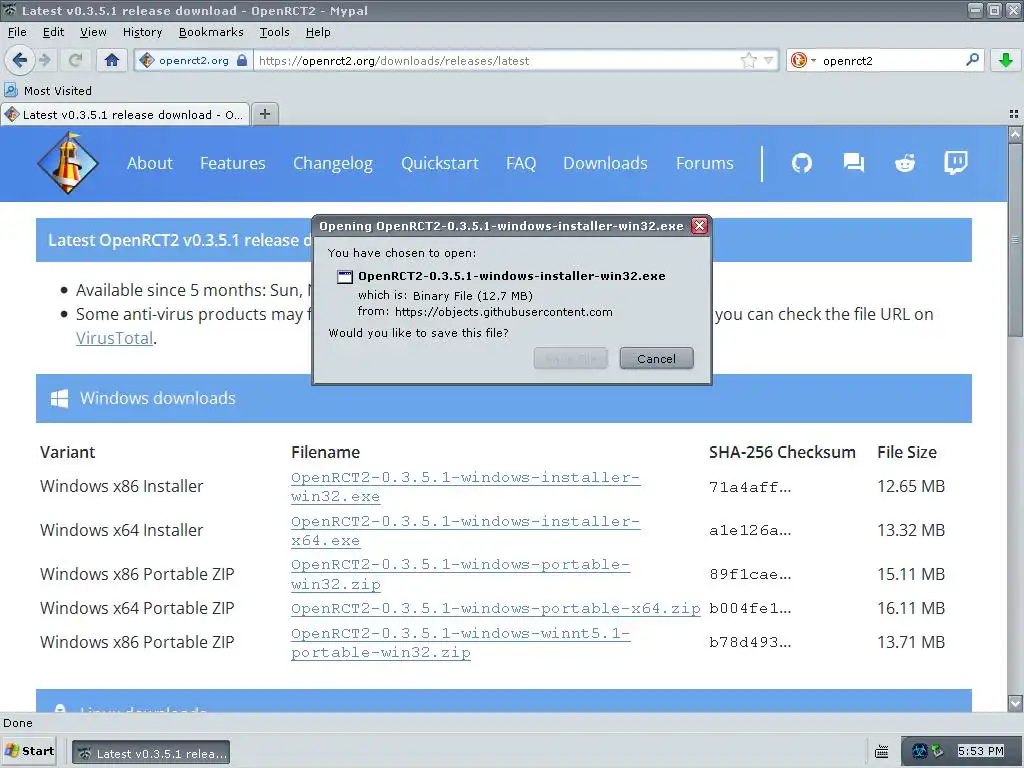Click the search magnifier icon
This screenshot has width=1024, height=768.
[972, 60]
